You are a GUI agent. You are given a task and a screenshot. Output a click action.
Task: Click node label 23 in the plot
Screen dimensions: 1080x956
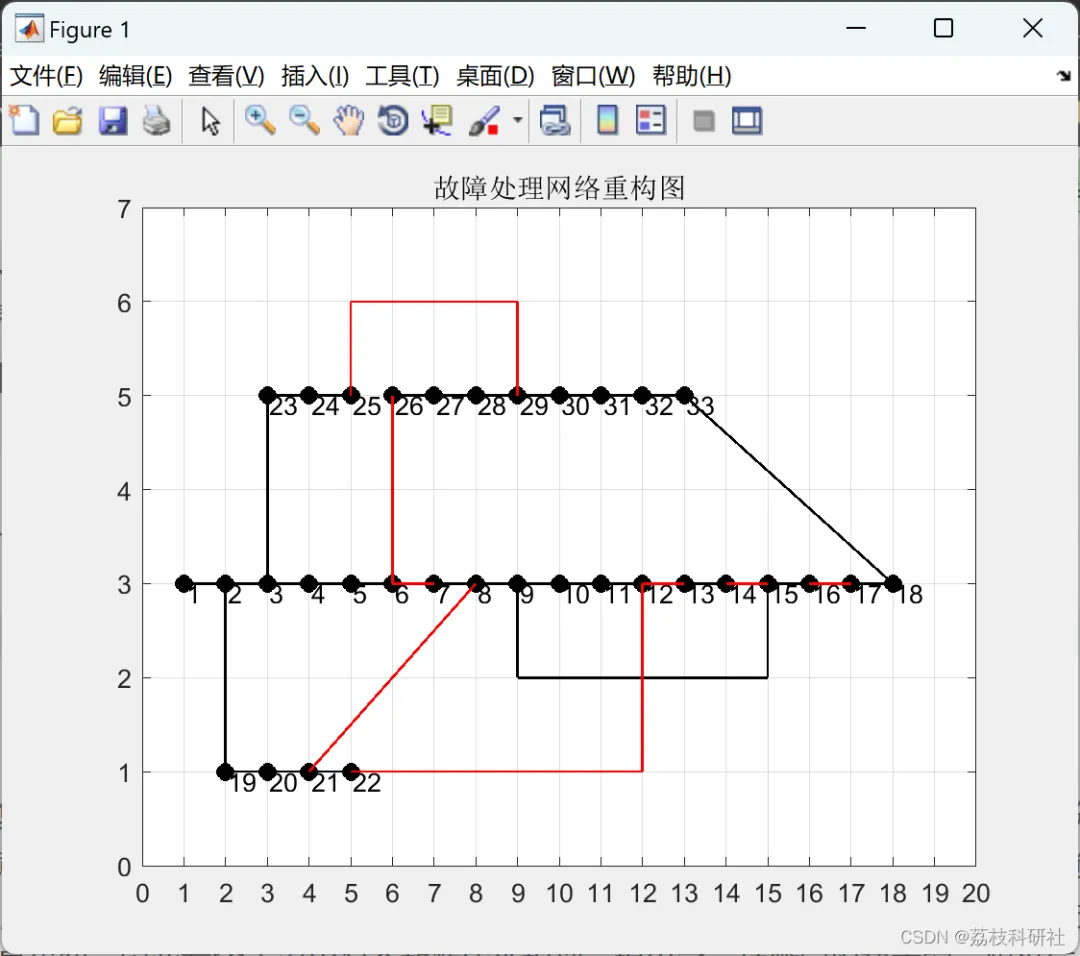(x=283, y=406)
